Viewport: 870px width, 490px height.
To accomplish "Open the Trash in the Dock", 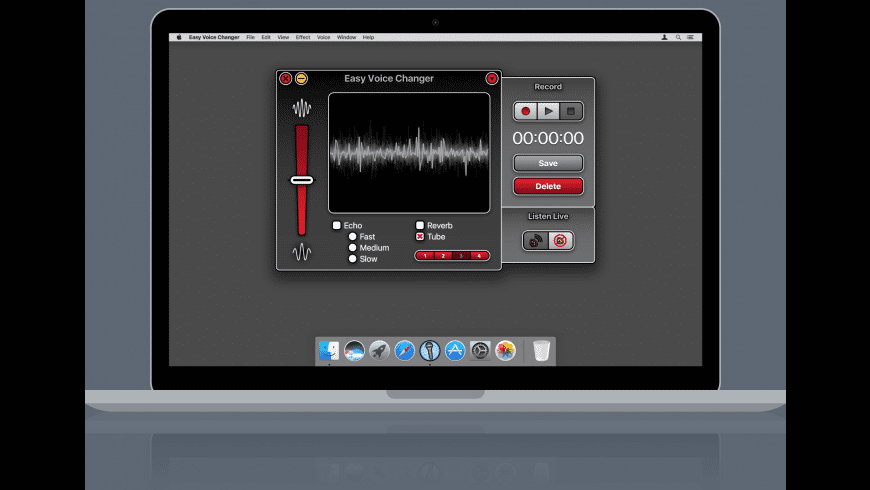I will 542,351.
